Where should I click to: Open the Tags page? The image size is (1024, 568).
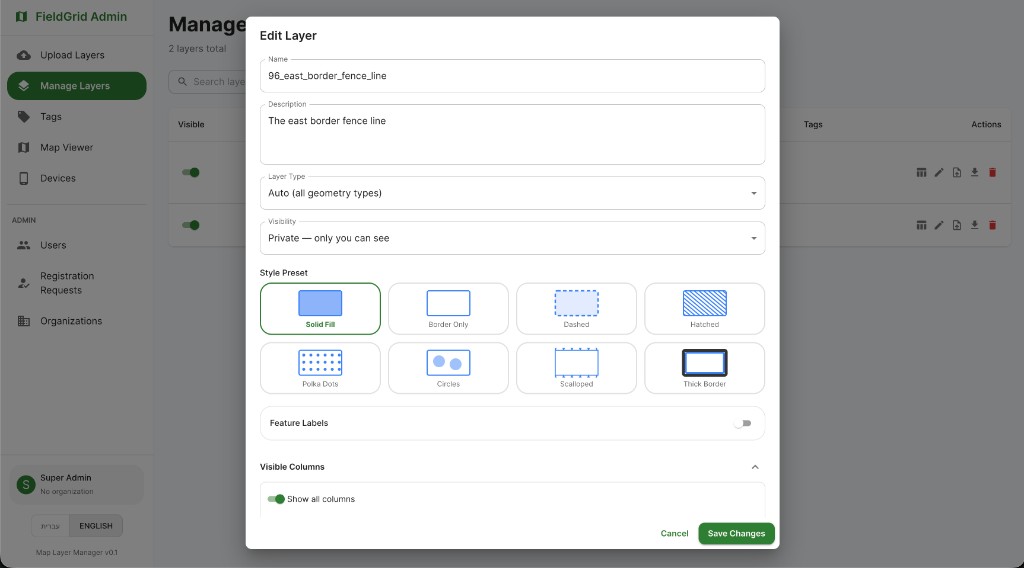click(76, 116)
